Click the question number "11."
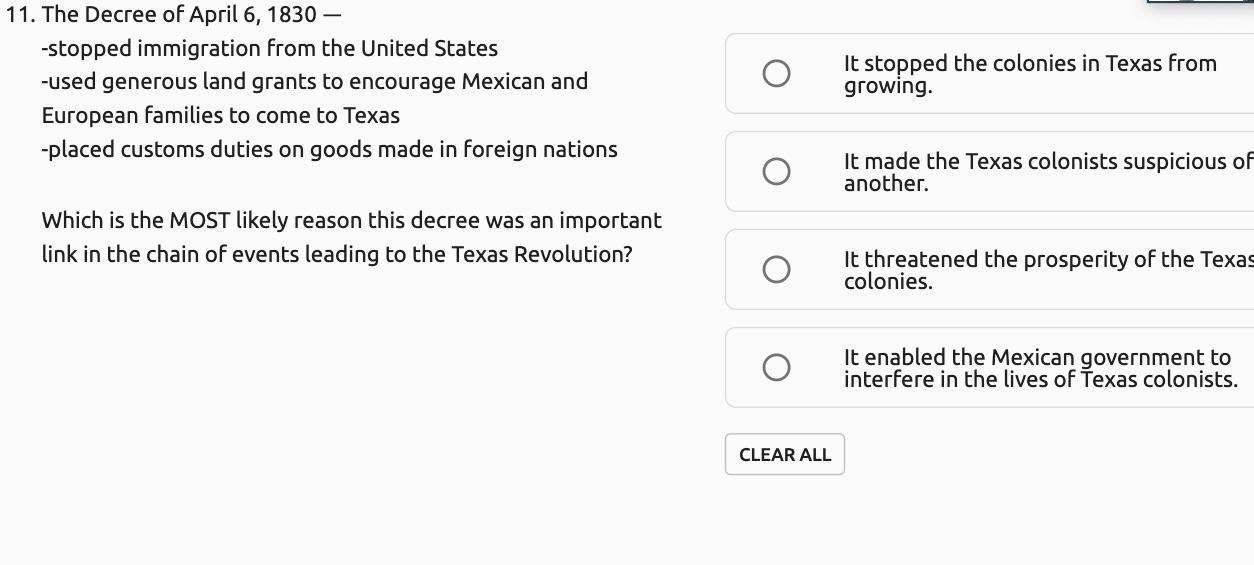Screen dimensions: 1254x565 [20, 14]
